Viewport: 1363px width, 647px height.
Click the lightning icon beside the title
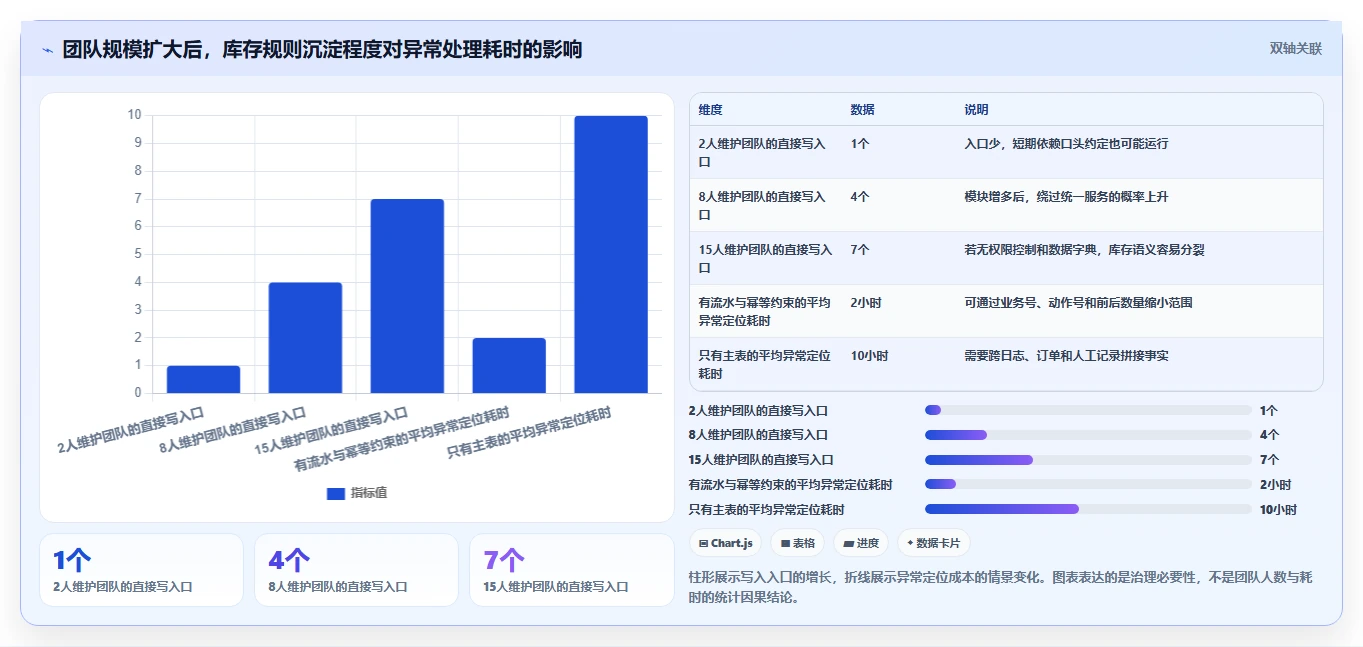(47, 50)
